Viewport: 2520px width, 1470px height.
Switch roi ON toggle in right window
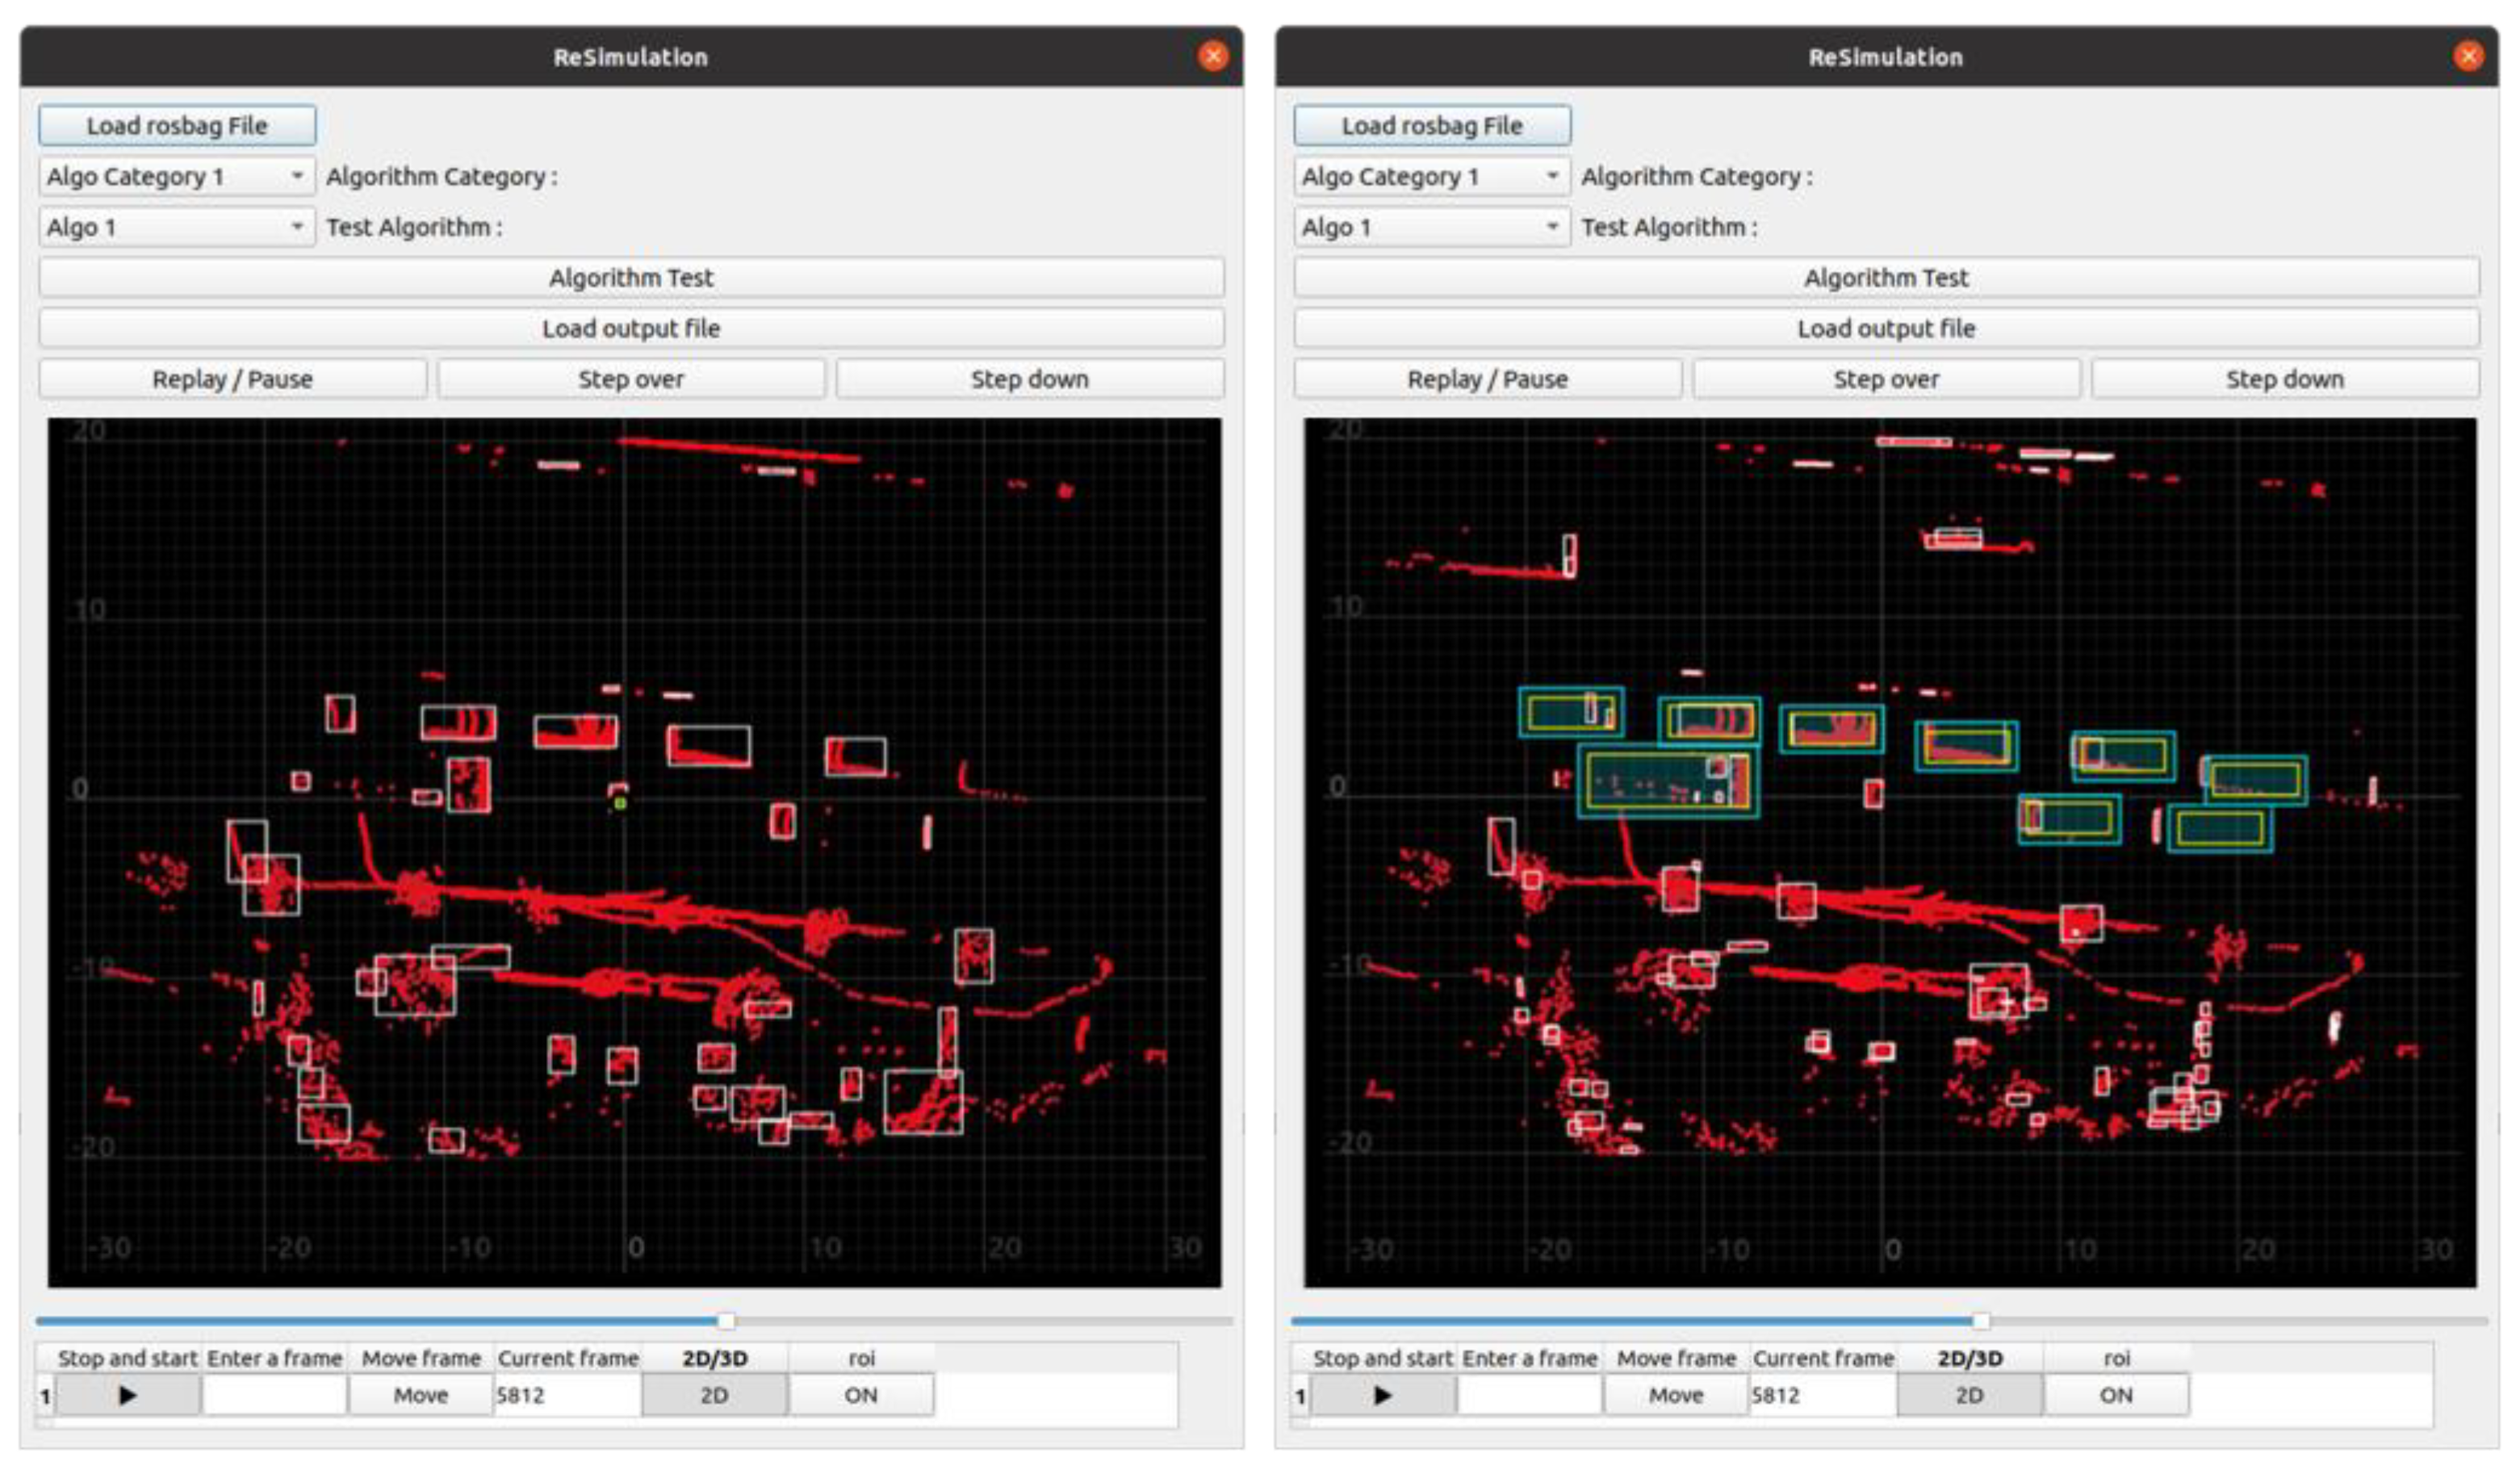pos(2115,1395)
